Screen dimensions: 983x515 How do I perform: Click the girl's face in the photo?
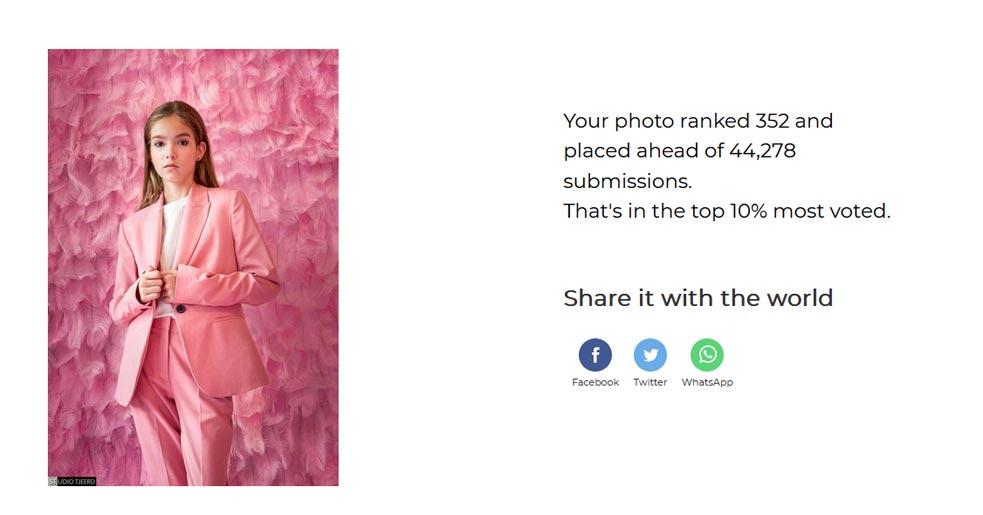176,149
